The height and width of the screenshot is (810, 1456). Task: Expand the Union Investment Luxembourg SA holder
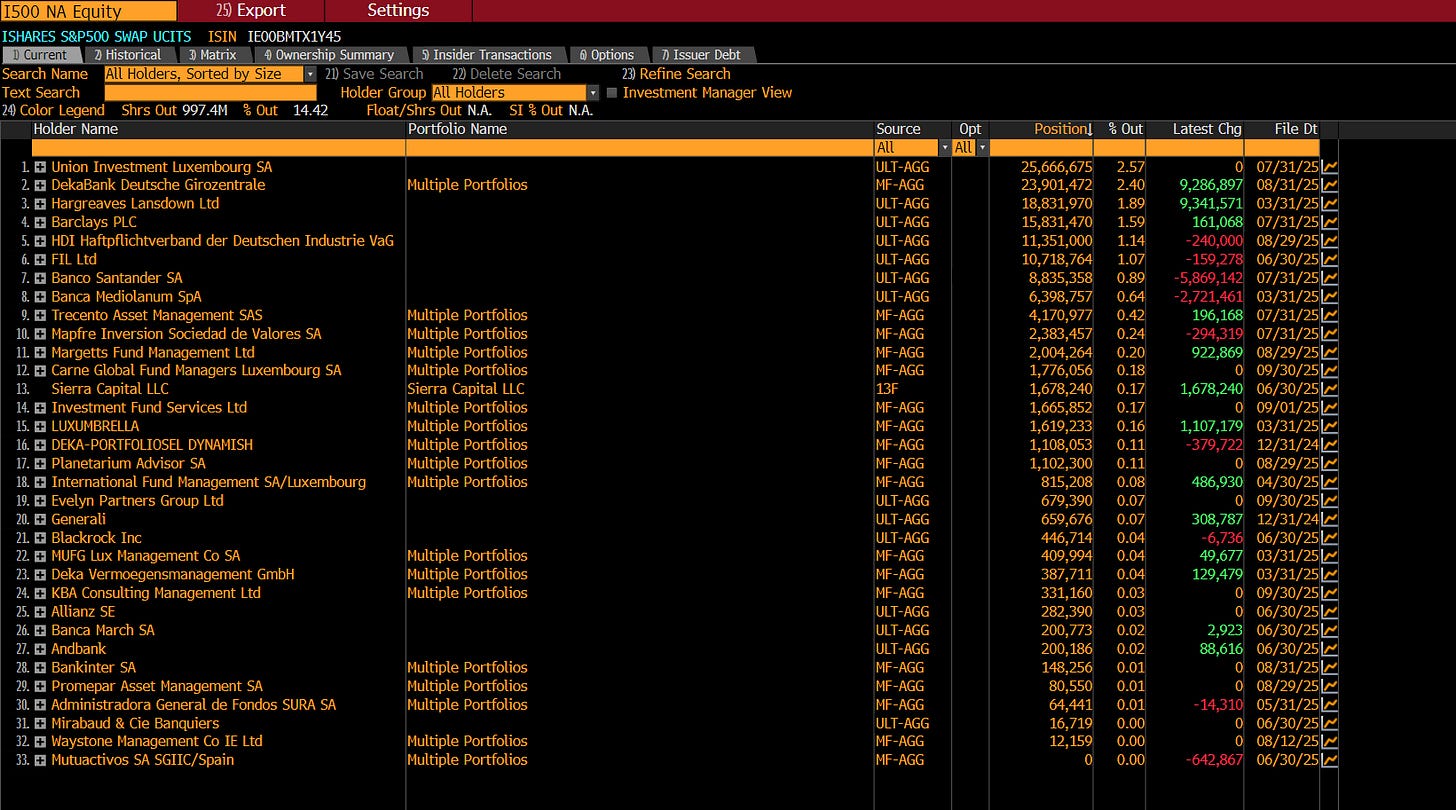pyautogui.click(x=40, y=167)
